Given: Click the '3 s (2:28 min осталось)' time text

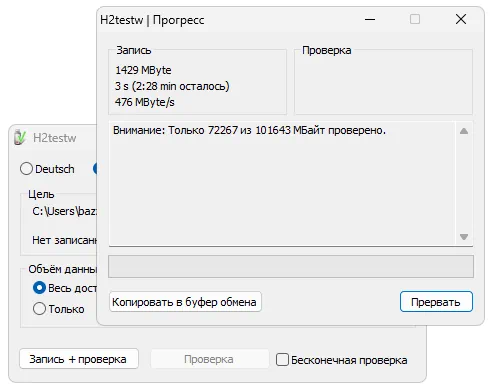Looking at the screenshot, I should pyautogui.click(x=172, y=86).
